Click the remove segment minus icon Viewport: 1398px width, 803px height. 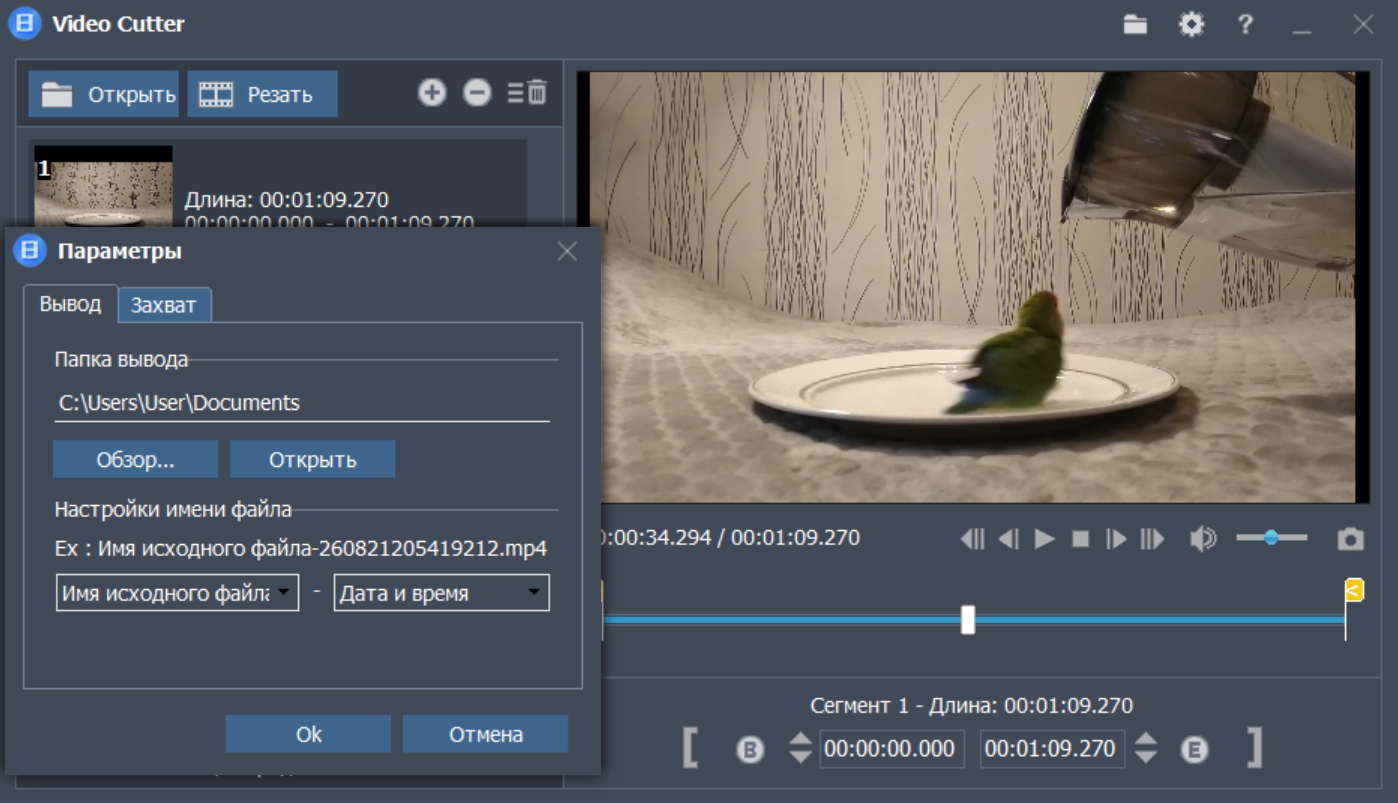(x=477, y=93)
